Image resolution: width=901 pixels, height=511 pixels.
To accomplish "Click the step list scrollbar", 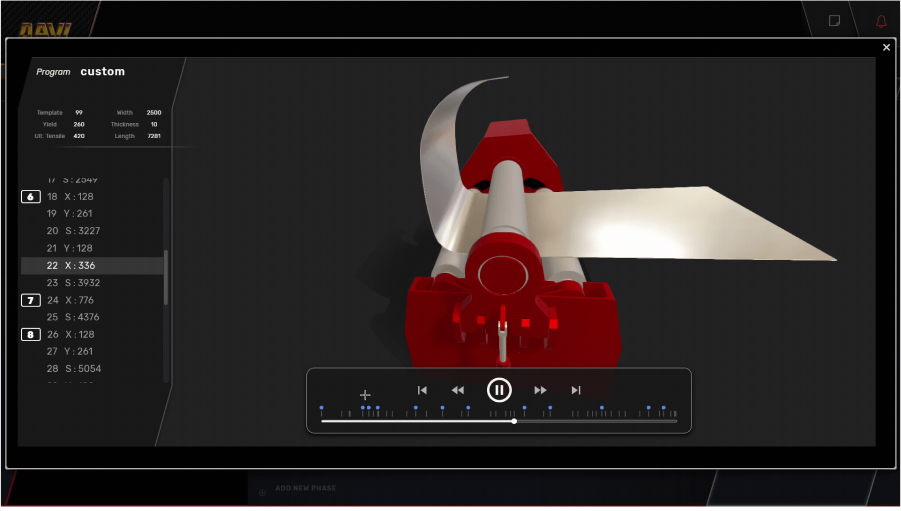I will click(166, 277).
